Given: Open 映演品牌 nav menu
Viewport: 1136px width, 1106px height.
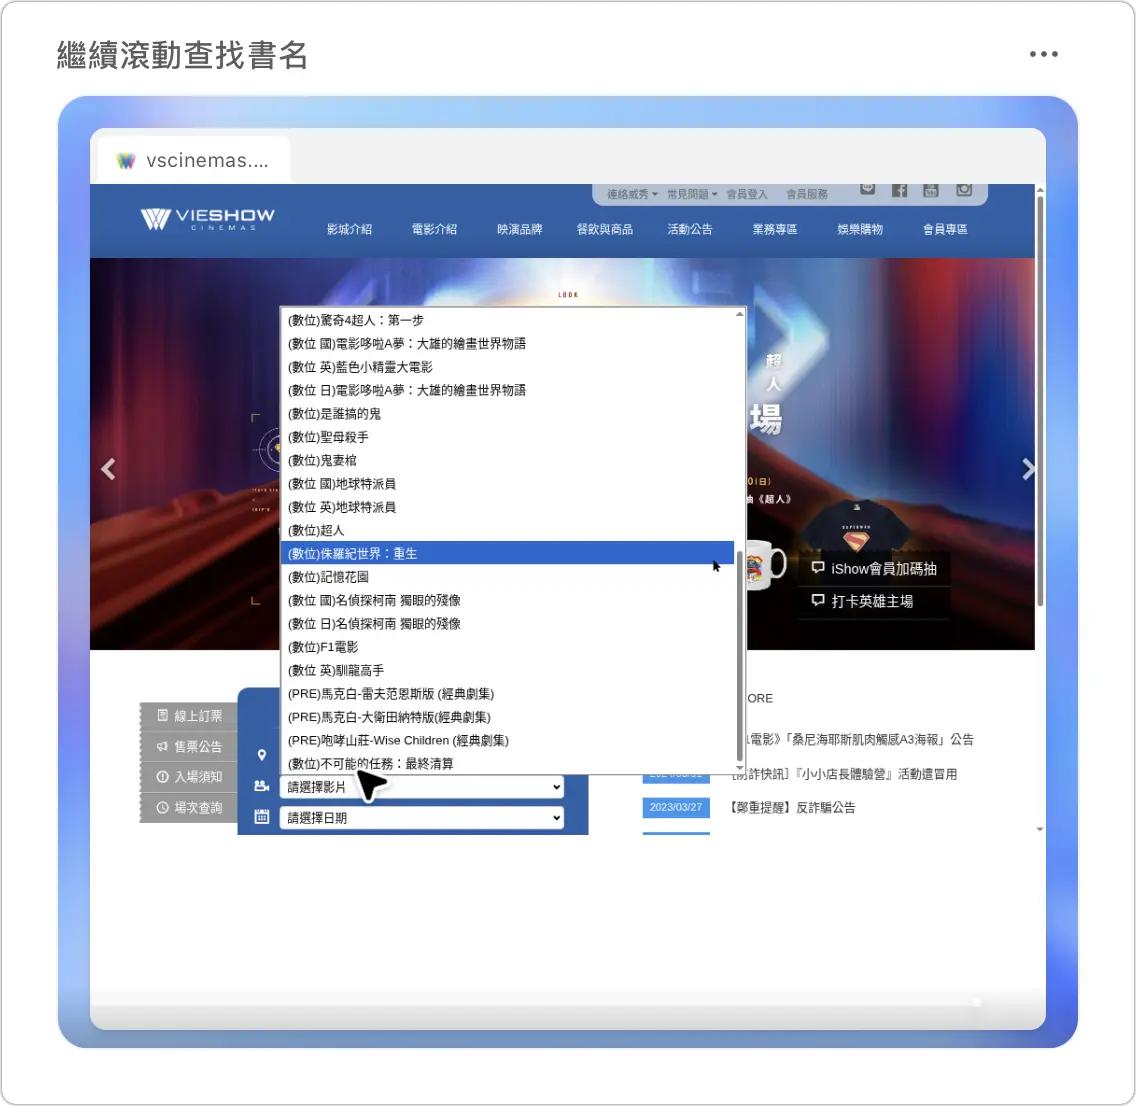Looking at the screenshot, I should tap(519, 230).
